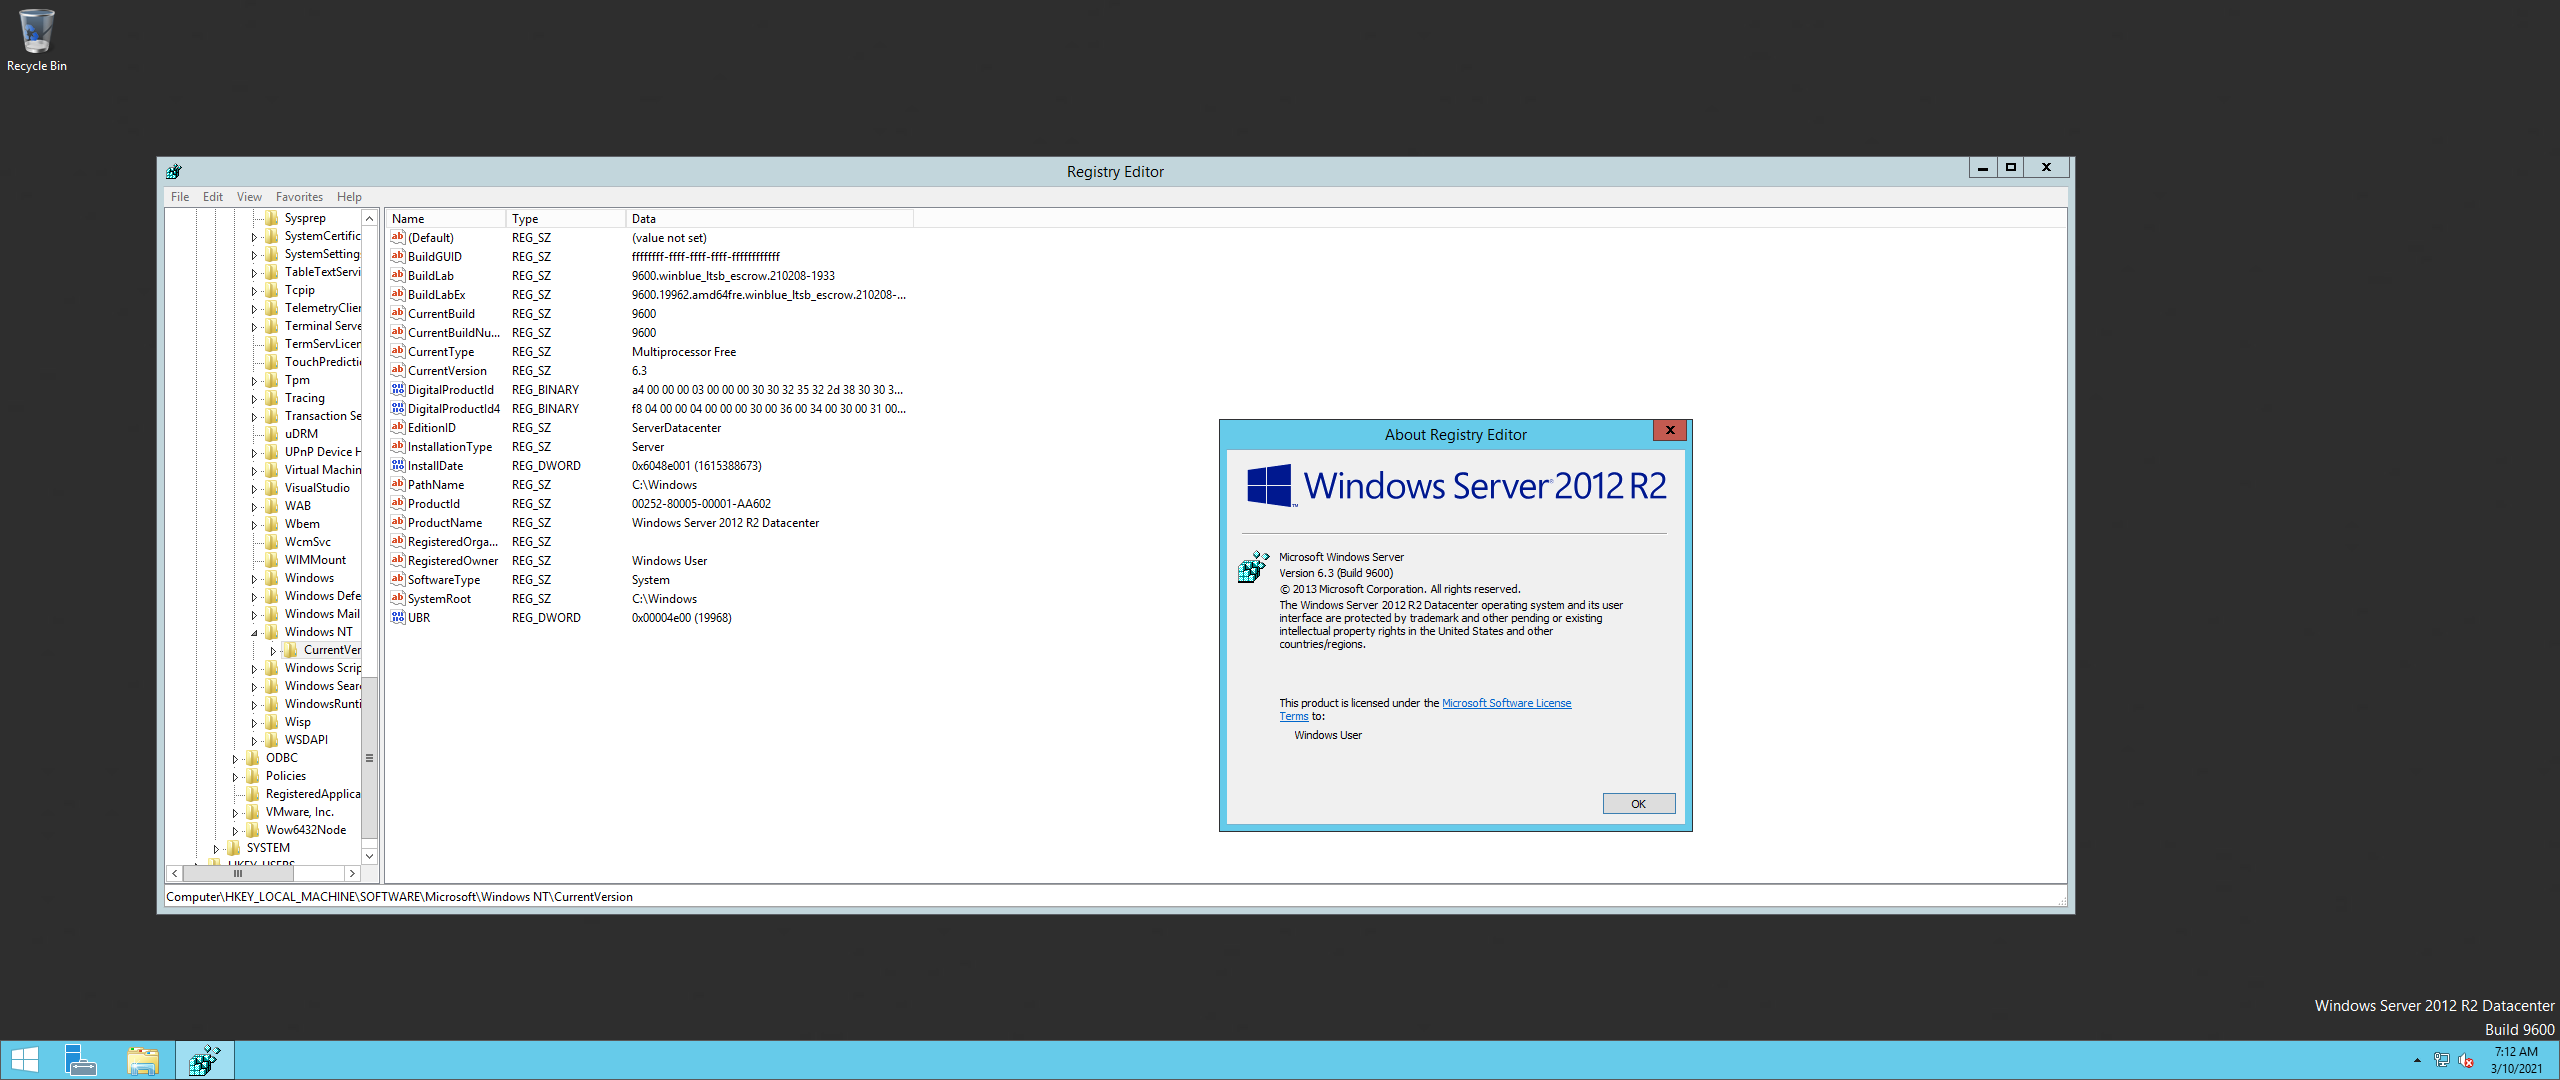Show hidden tray icons arrow
This screenshot has width=2560, height=1080.
[x=2417, y=1060]
